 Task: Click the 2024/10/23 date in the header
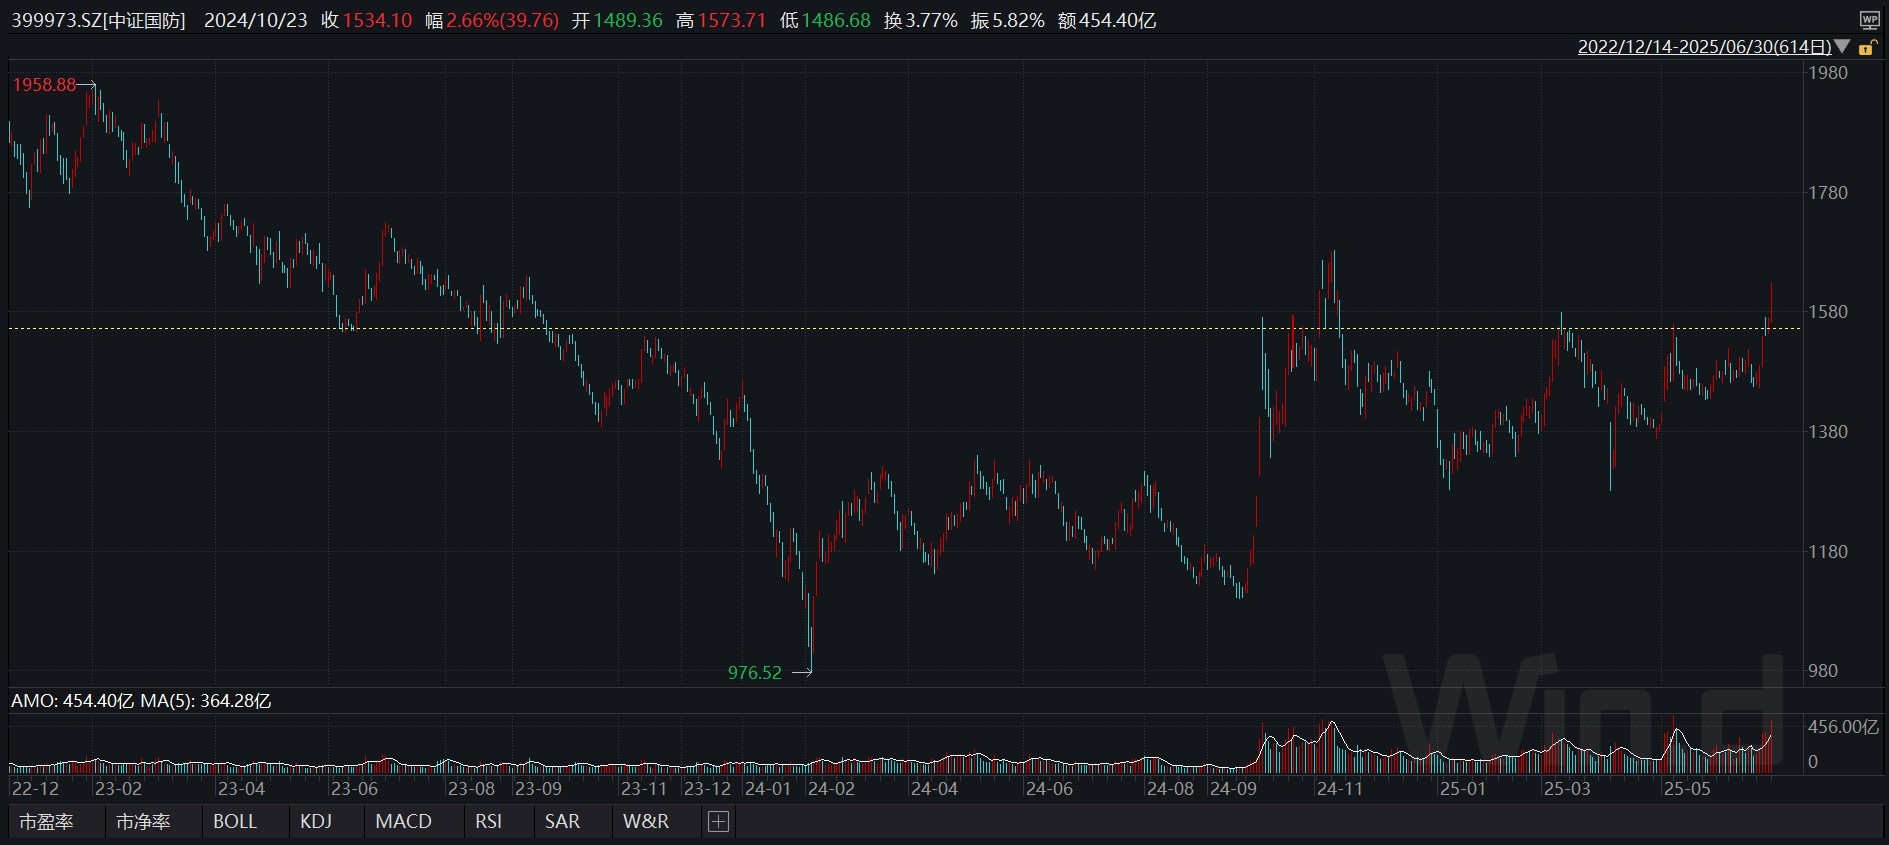click(256, 20)
